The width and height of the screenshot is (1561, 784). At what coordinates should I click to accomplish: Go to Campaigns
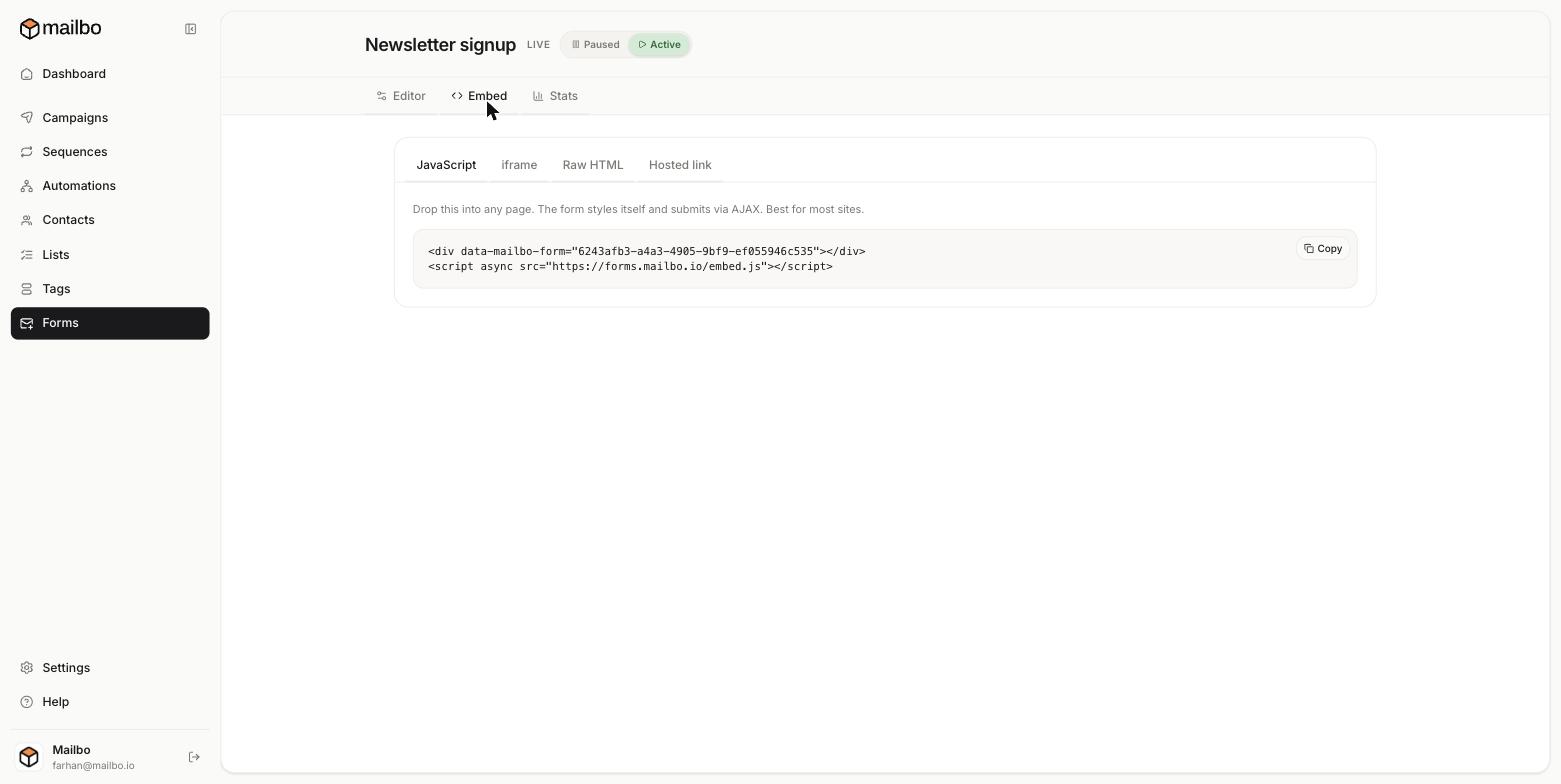point(110,118)
